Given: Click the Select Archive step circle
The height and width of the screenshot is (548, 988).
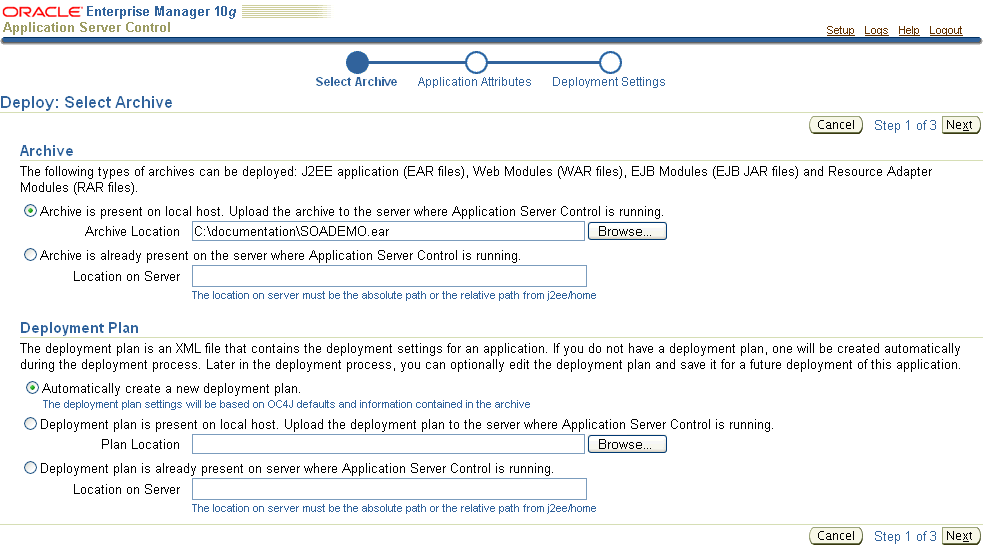Looking at the screenshot, I should tap(357, 62).
